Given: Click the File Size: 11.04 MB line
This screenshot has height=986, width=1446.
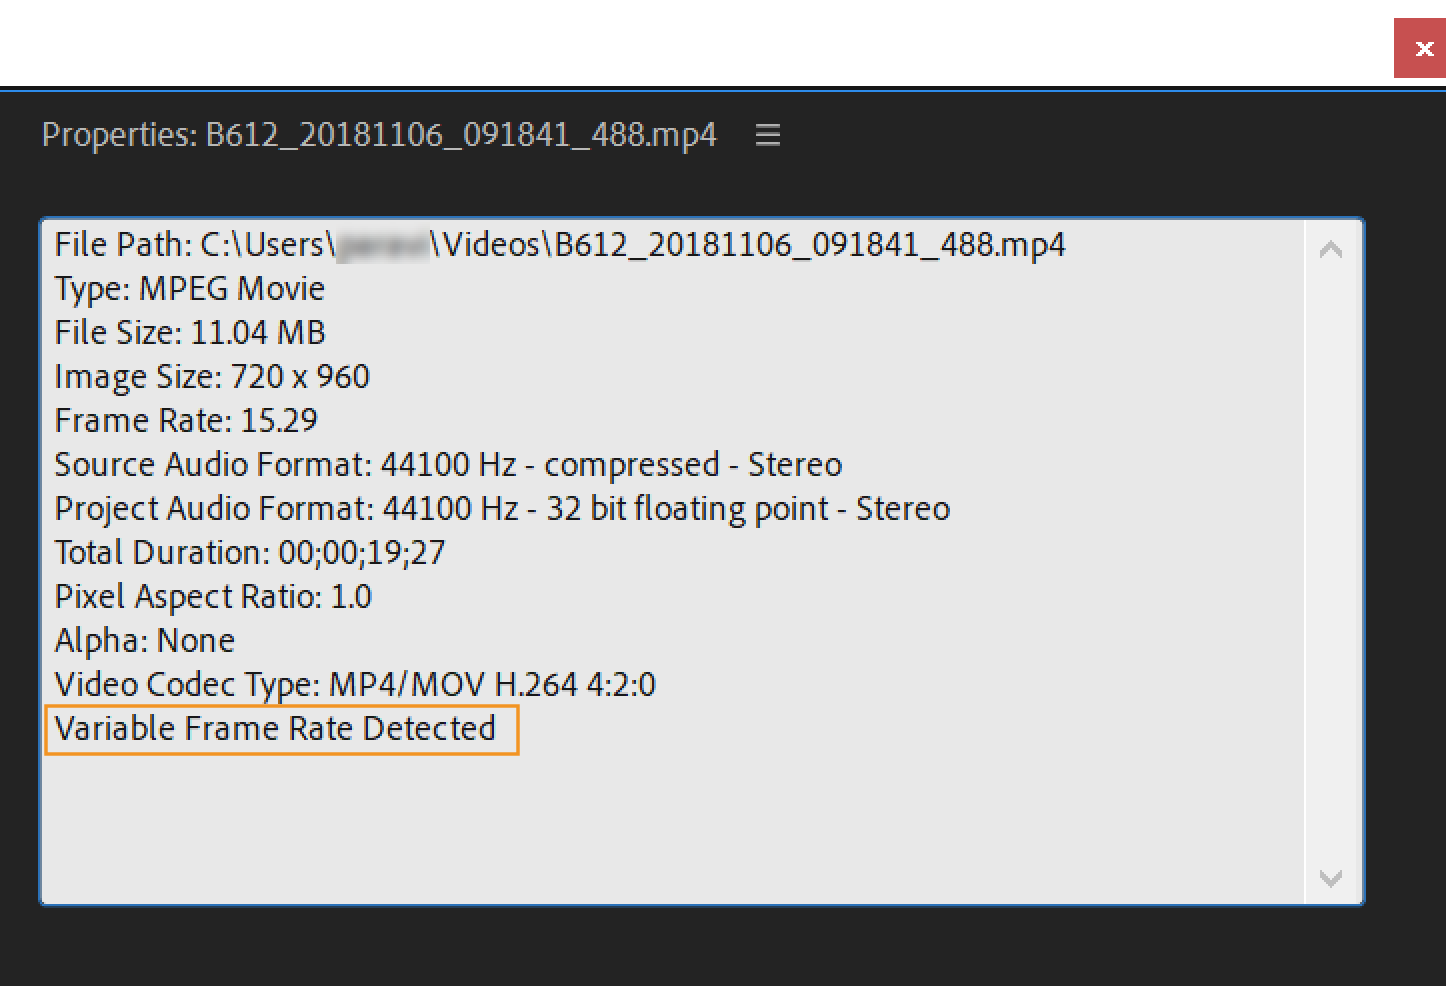Looking at the screenshot, I should point(190,333).
